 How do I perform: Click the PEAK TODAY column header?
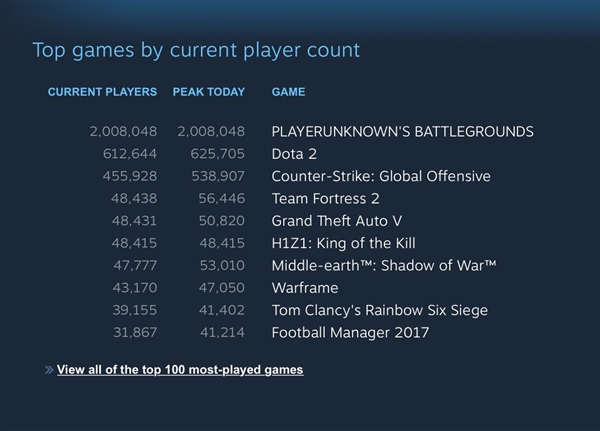tap(208, 92)
